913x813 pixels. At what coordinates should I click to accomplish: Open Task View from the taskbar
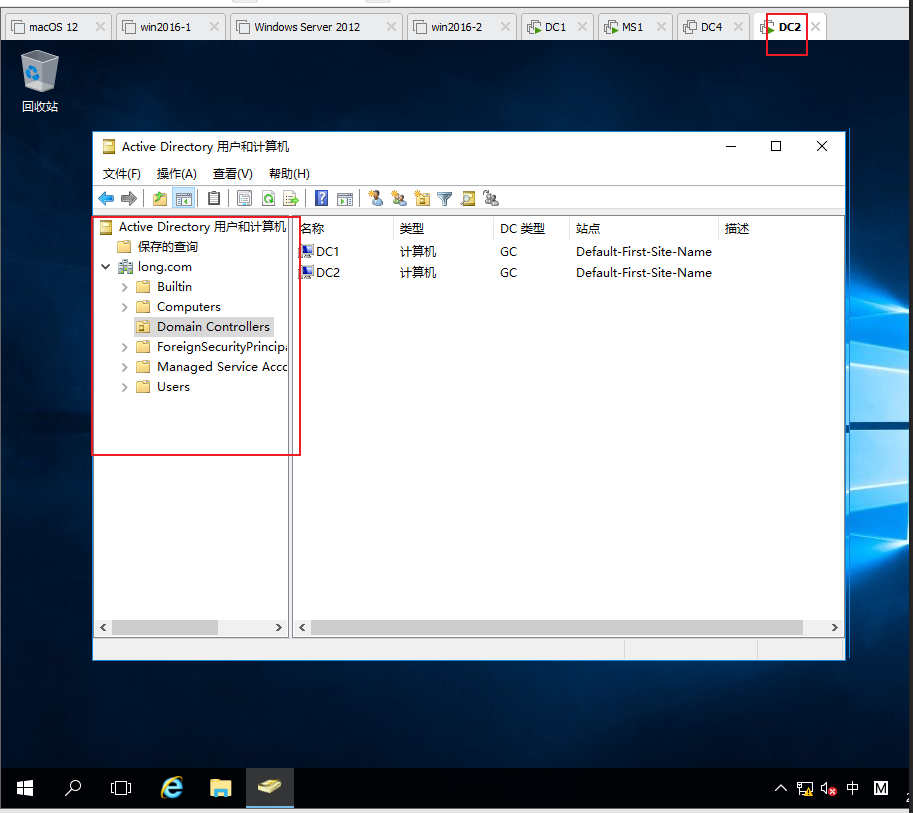121,788
